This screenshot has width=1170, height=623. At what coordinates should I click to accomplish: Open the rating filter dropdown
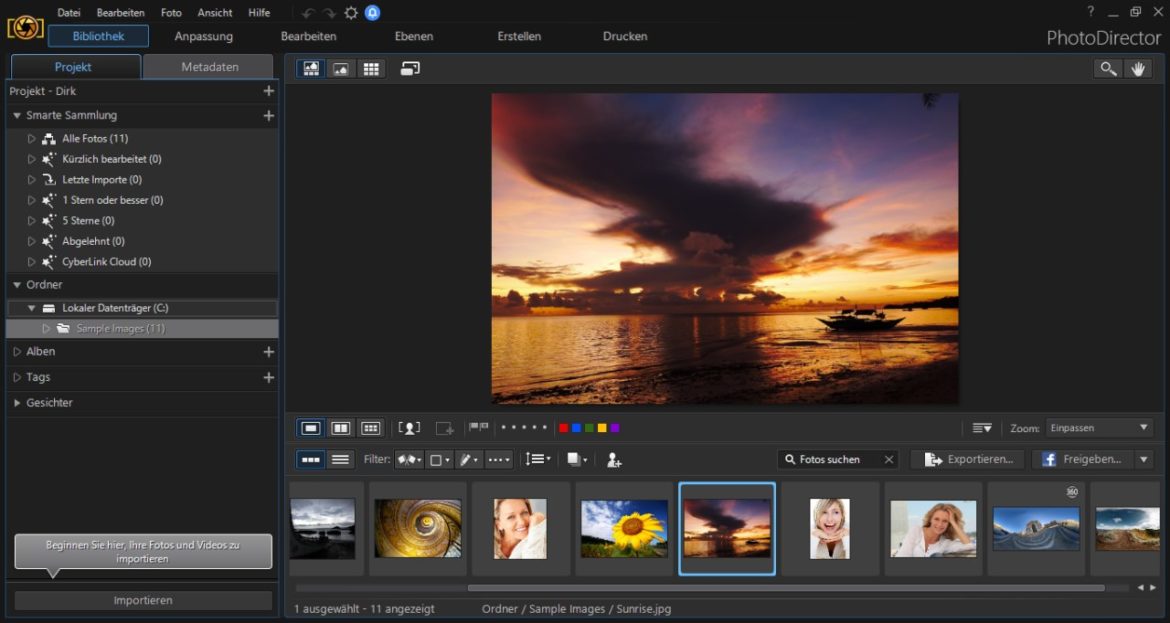tap(499, 460)
